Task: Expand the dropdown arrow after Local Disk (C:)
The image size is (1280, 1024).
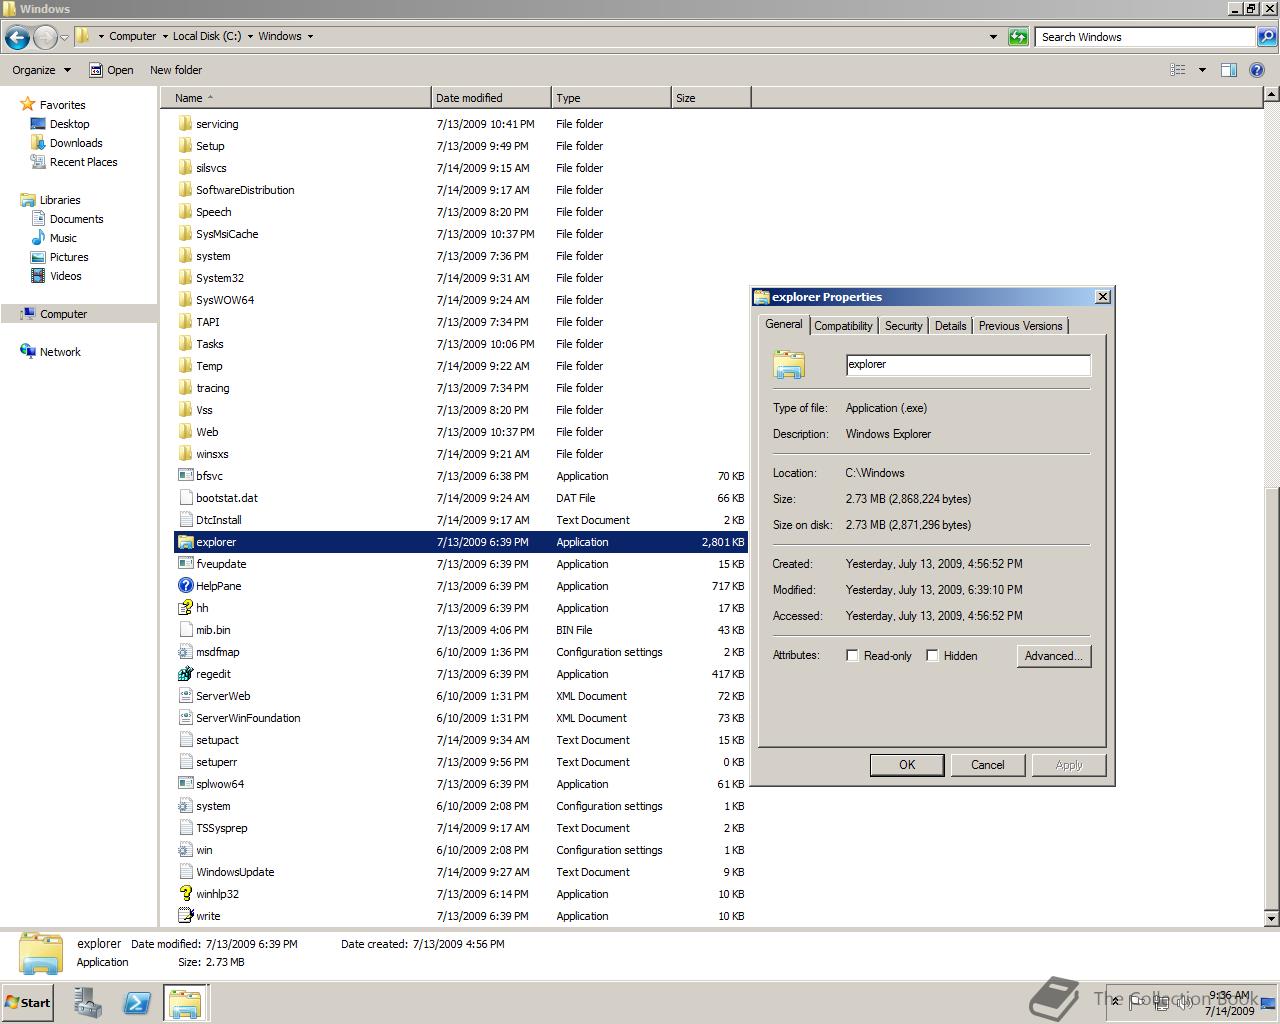Action: [250, 37]
